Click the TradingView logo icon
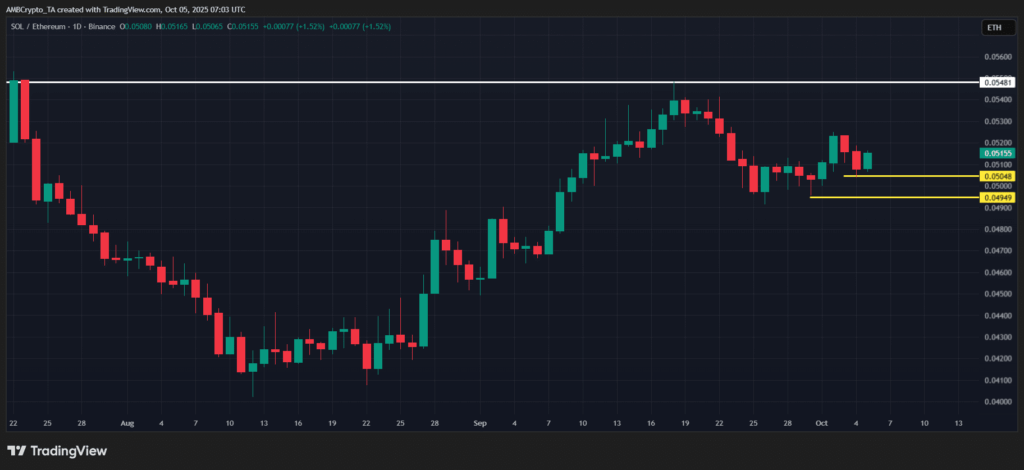This screenshot has height=470, width=1024. (x=19, y=450)
